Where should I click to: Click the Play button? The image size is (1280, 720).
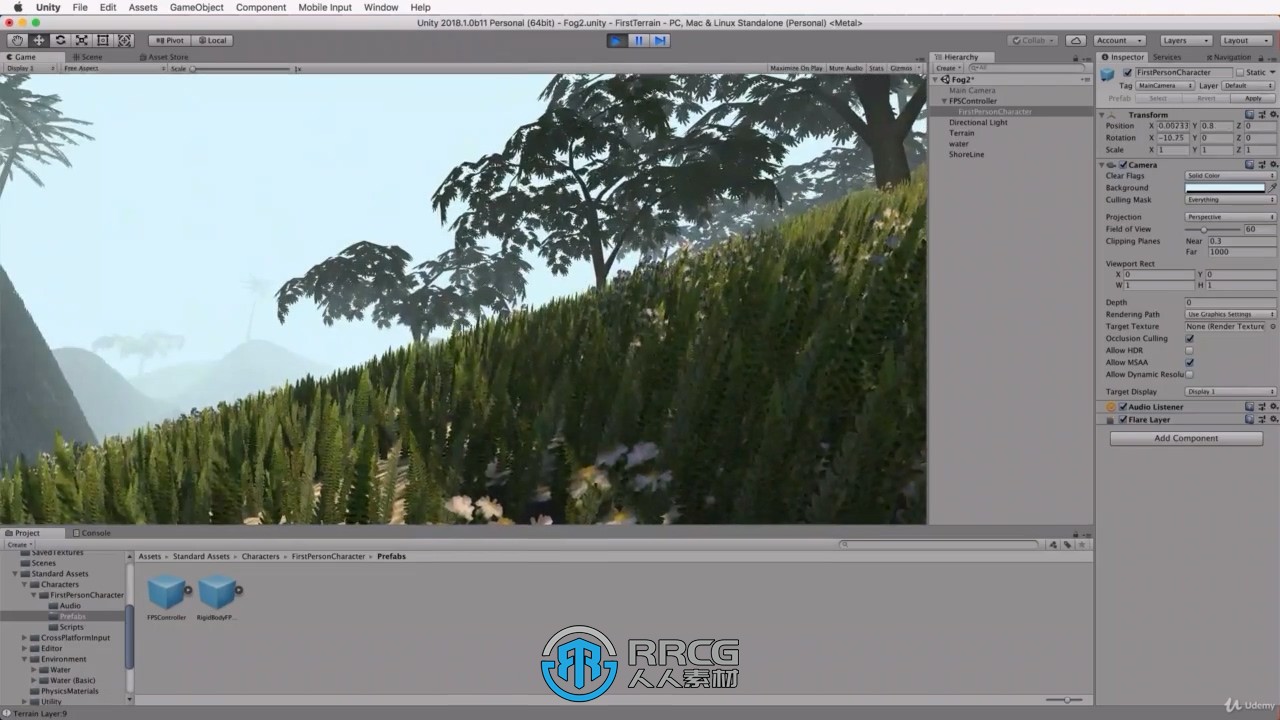click(617, 40)
